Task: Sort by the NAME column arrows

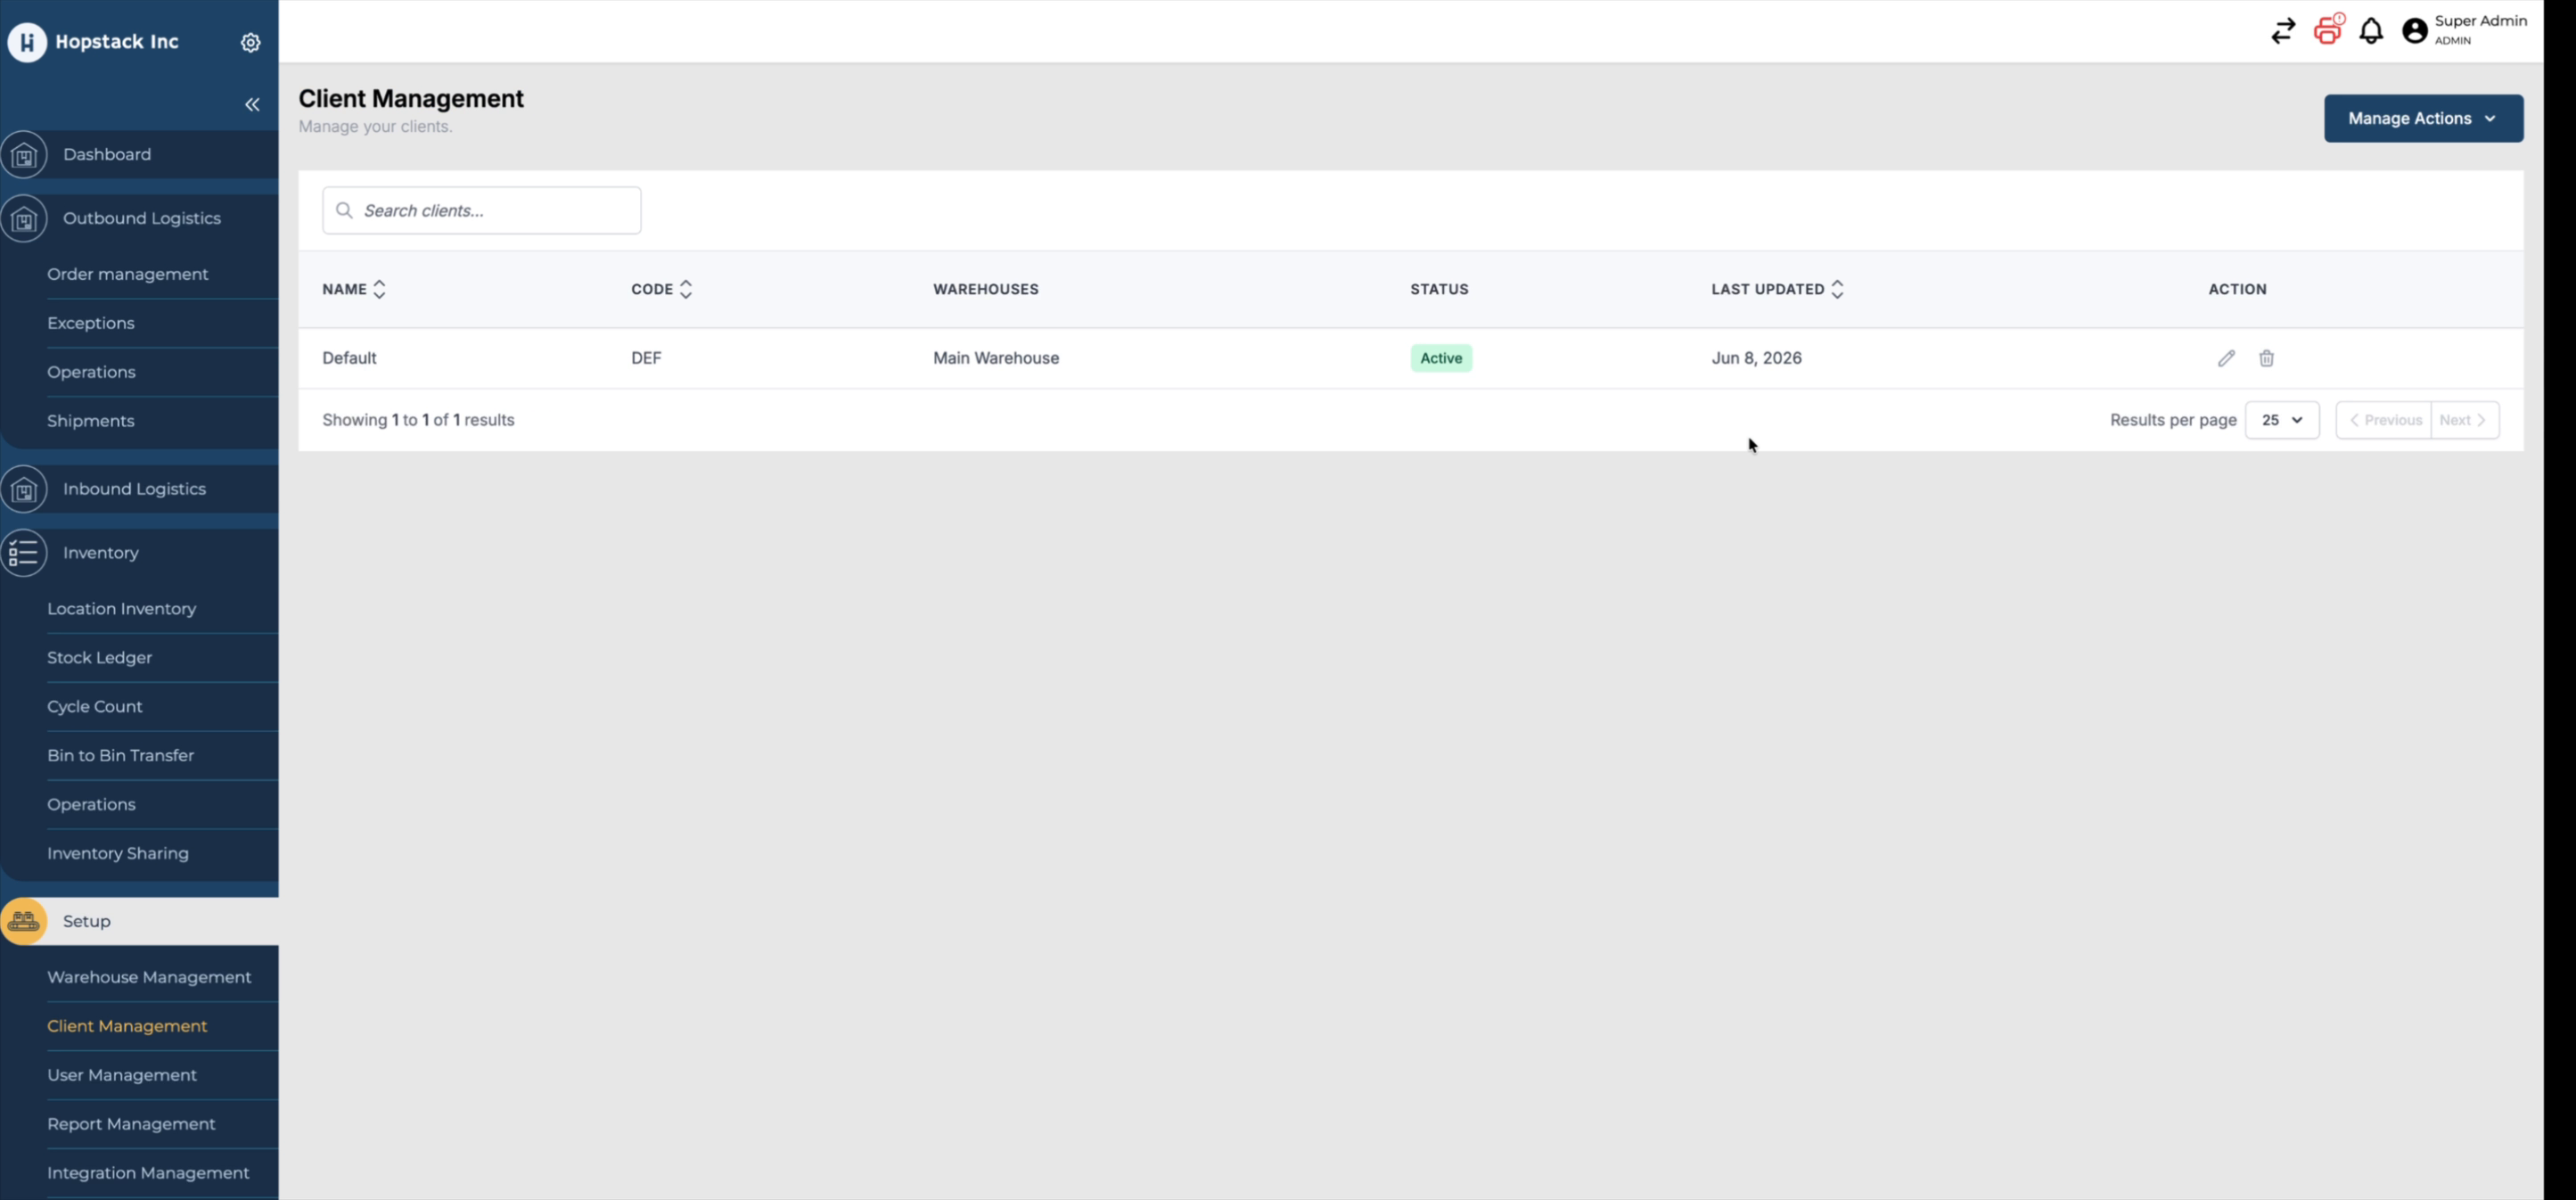Action: [x=379, y=289]
